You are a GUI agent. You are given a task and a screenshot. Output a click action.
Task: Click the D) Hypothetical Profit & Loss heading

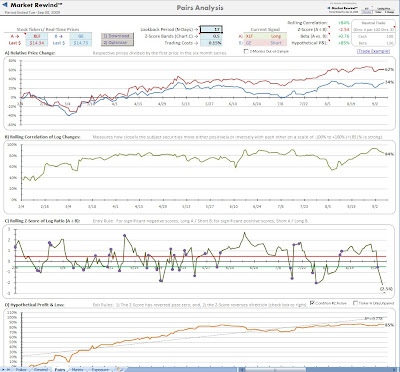(x=34, y=305)
